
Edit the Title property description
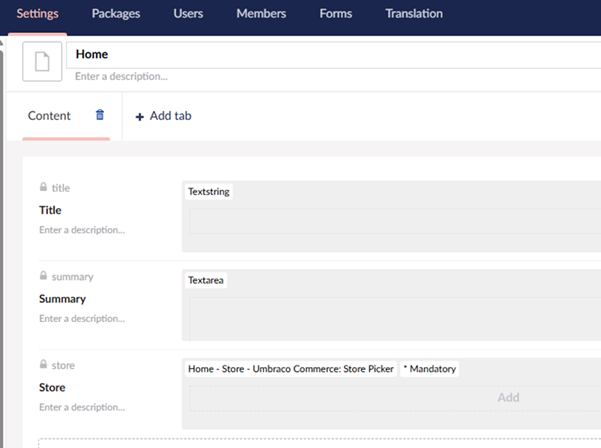pos(82,230)
